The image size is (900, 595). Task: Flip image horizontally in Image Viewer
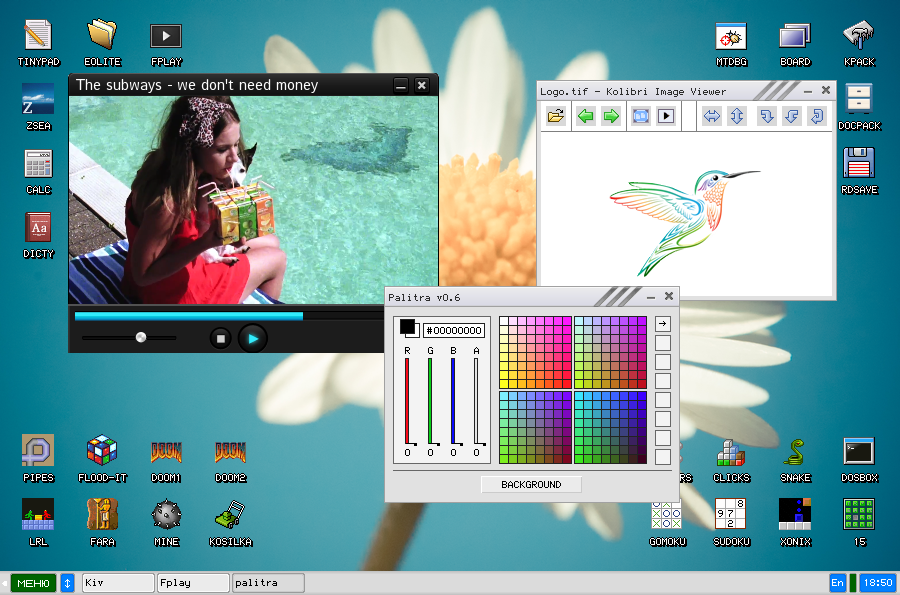[x=712, y=117]
